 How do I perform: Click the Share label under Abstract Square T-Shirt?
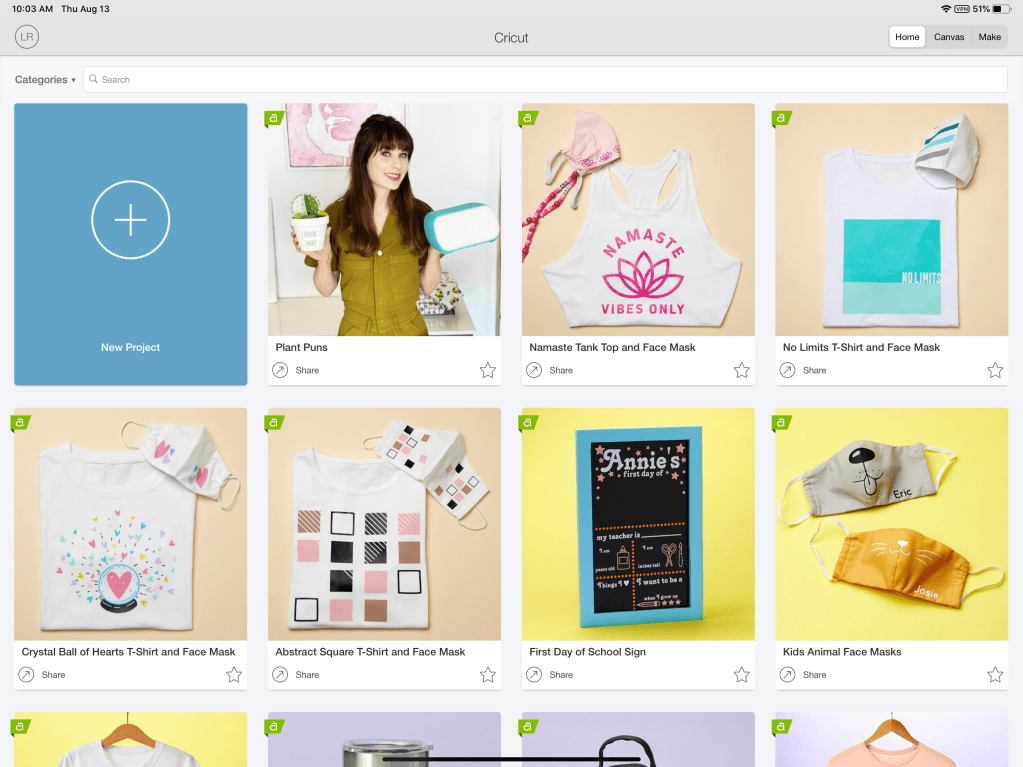click(307, 675)
